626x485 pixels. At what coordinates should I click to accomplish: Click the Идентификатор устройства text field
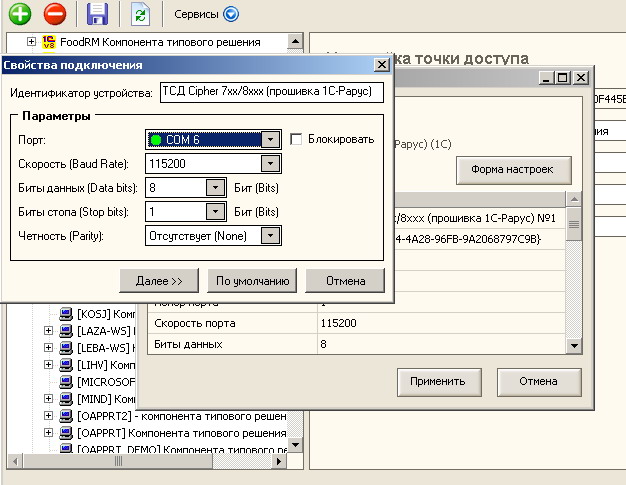tap(269, 93)
